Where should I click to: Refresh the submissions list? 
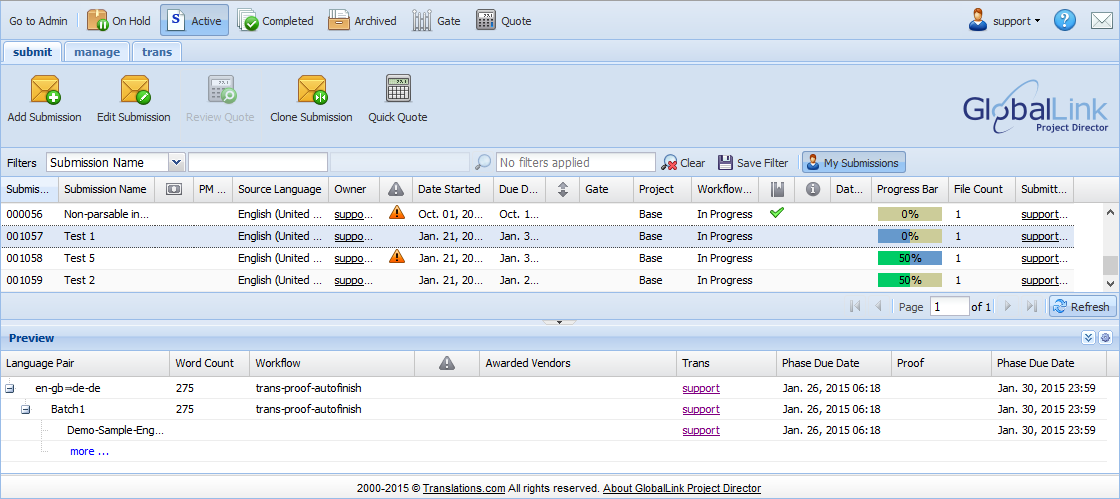(1081, 307)
